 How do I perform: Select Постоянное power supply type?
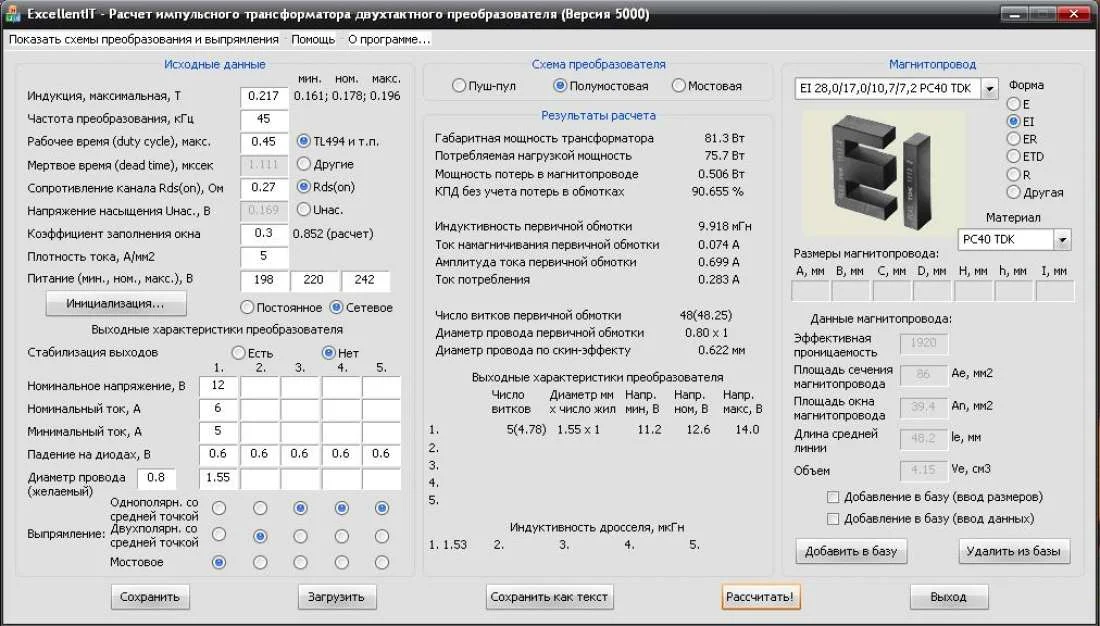[x=248, y=308]
